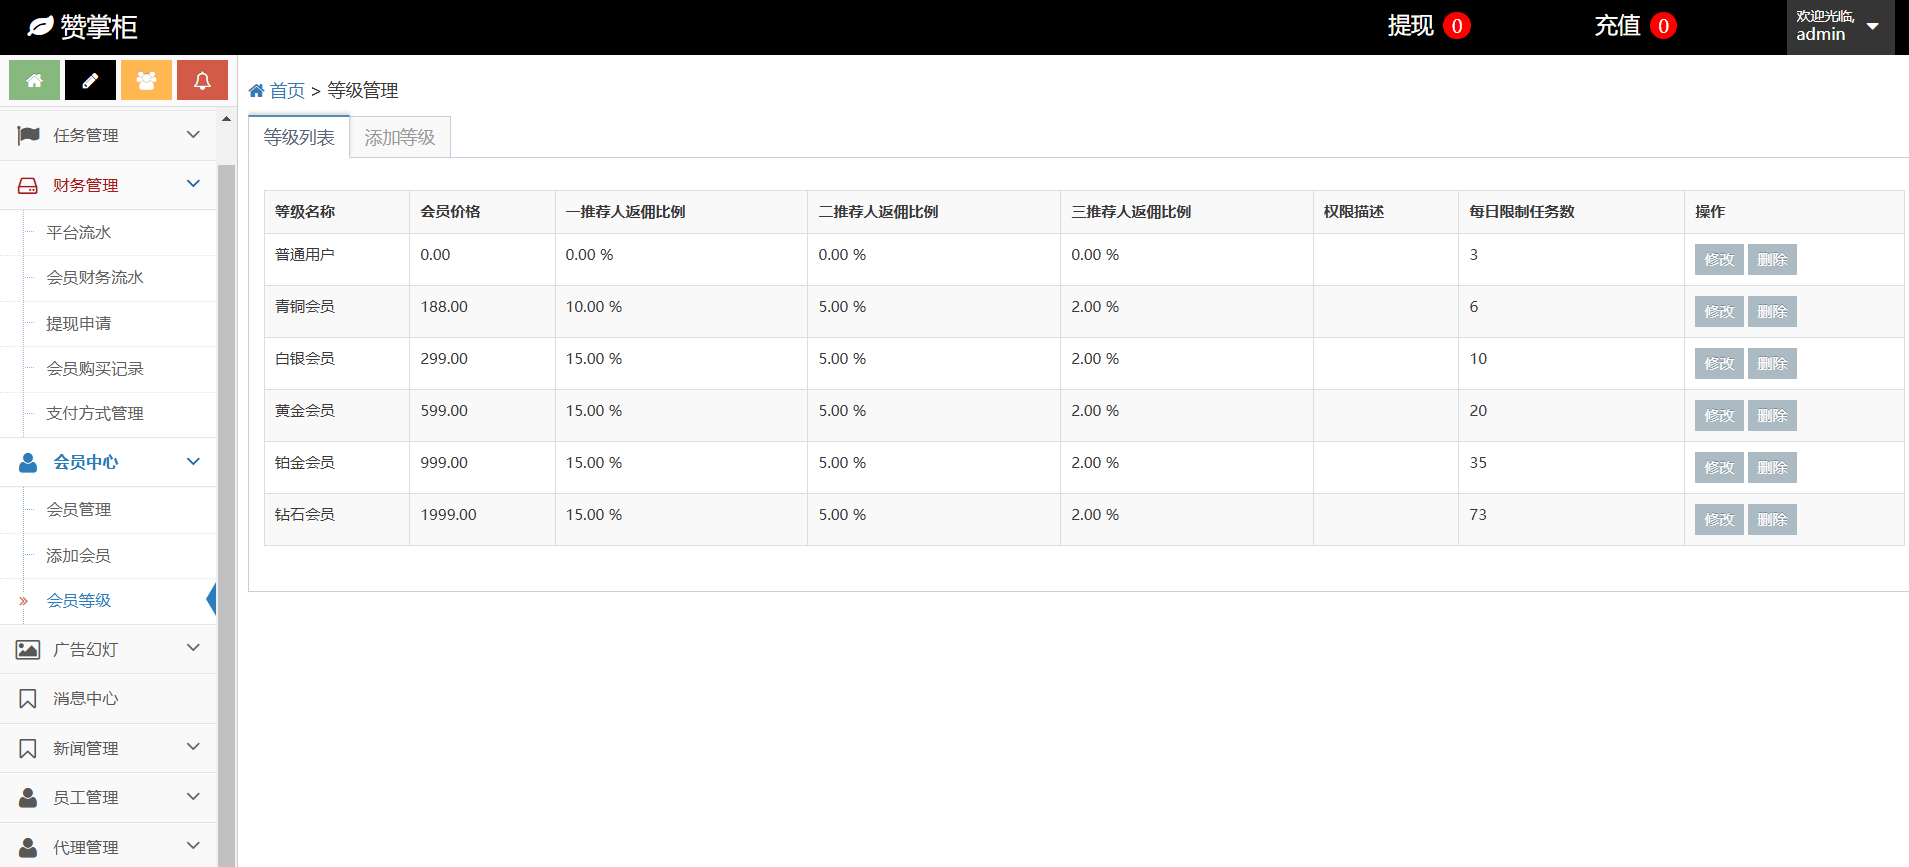Open the orange users group icon

pyautogui.click(x=146, y=81)
